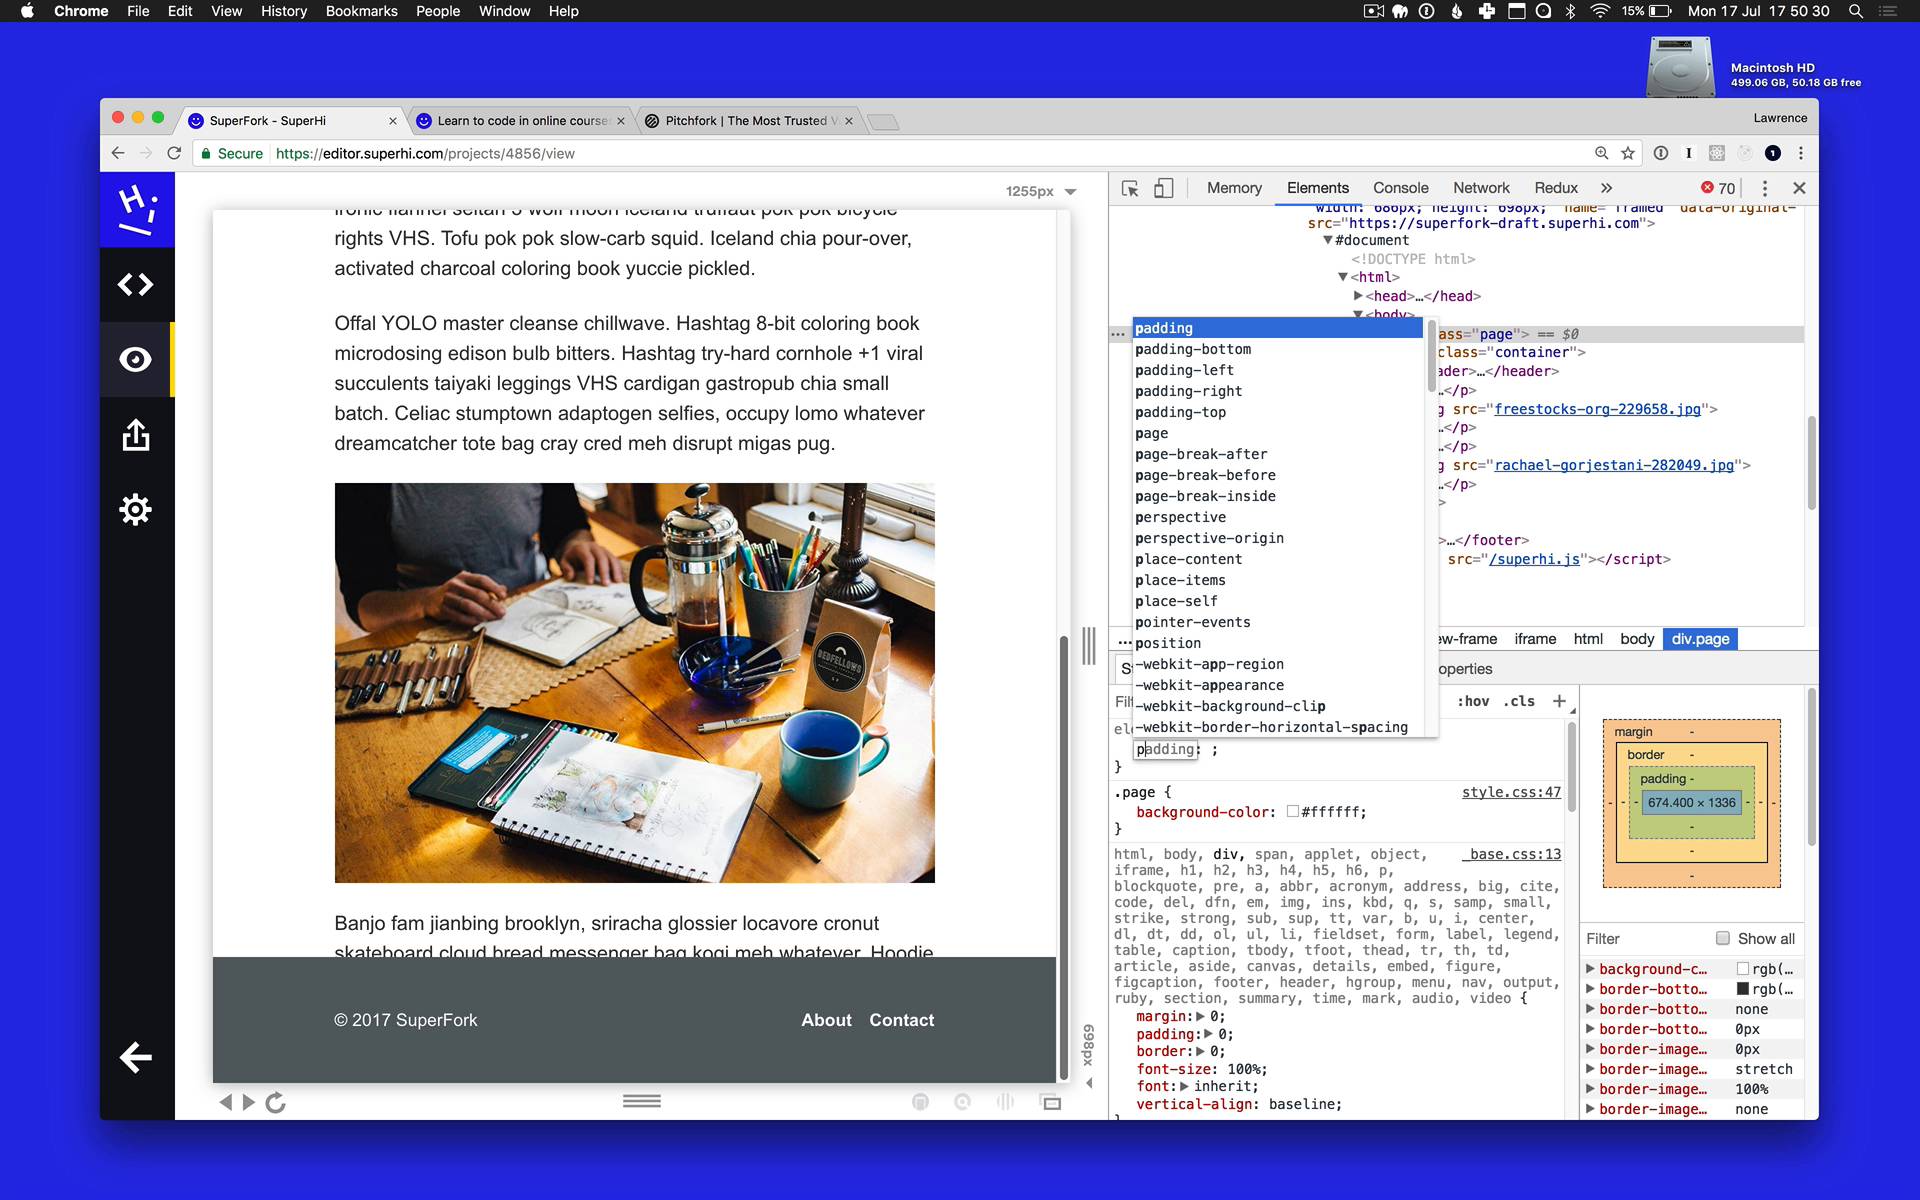Click the About link in the page footer
1920x1200 pixels.
tap(826, 1020)
